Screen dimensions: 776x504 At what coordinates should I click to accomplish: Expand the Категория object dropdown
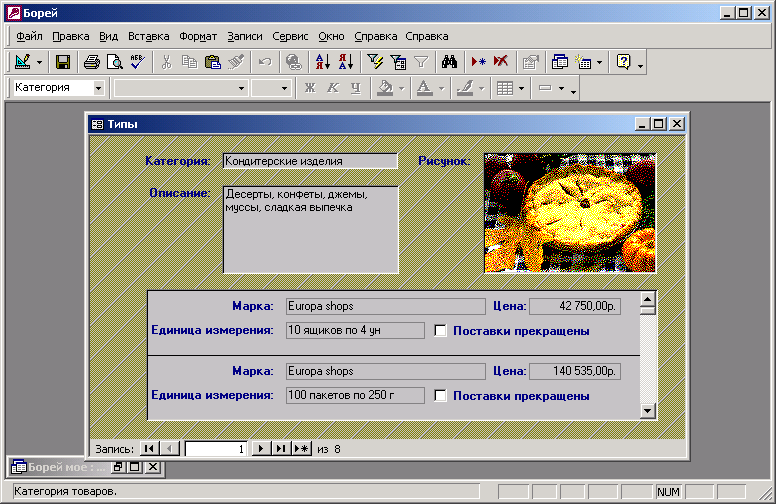[98, 88]
